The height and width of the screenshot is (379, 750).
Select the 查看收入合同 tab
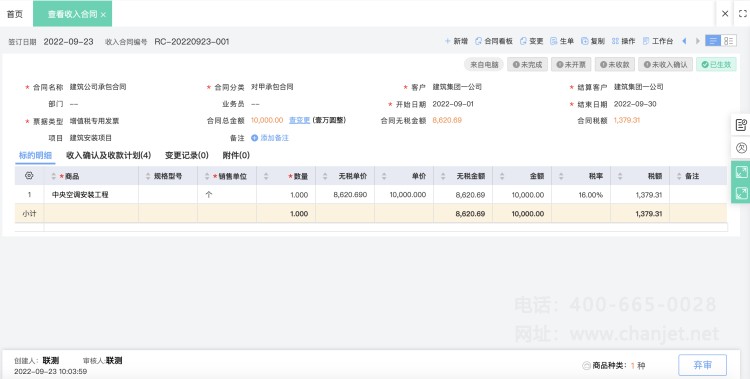click(x=72, y=14)
